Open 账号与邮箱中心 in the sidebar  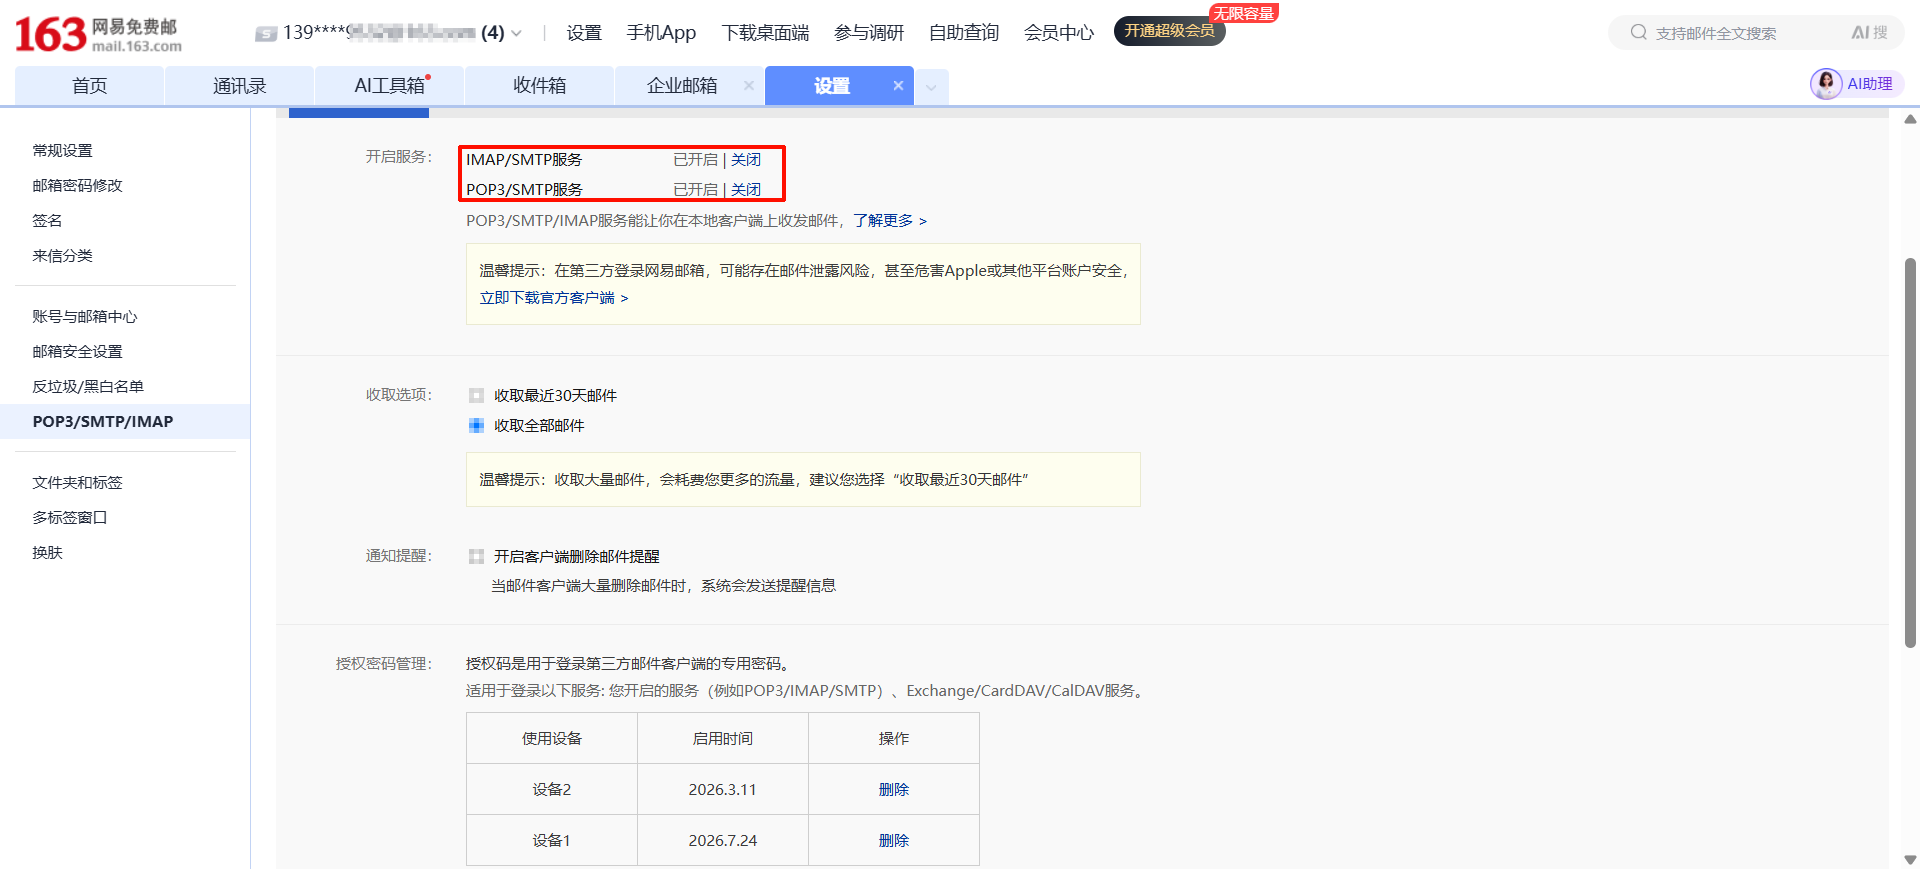(85, 316)
